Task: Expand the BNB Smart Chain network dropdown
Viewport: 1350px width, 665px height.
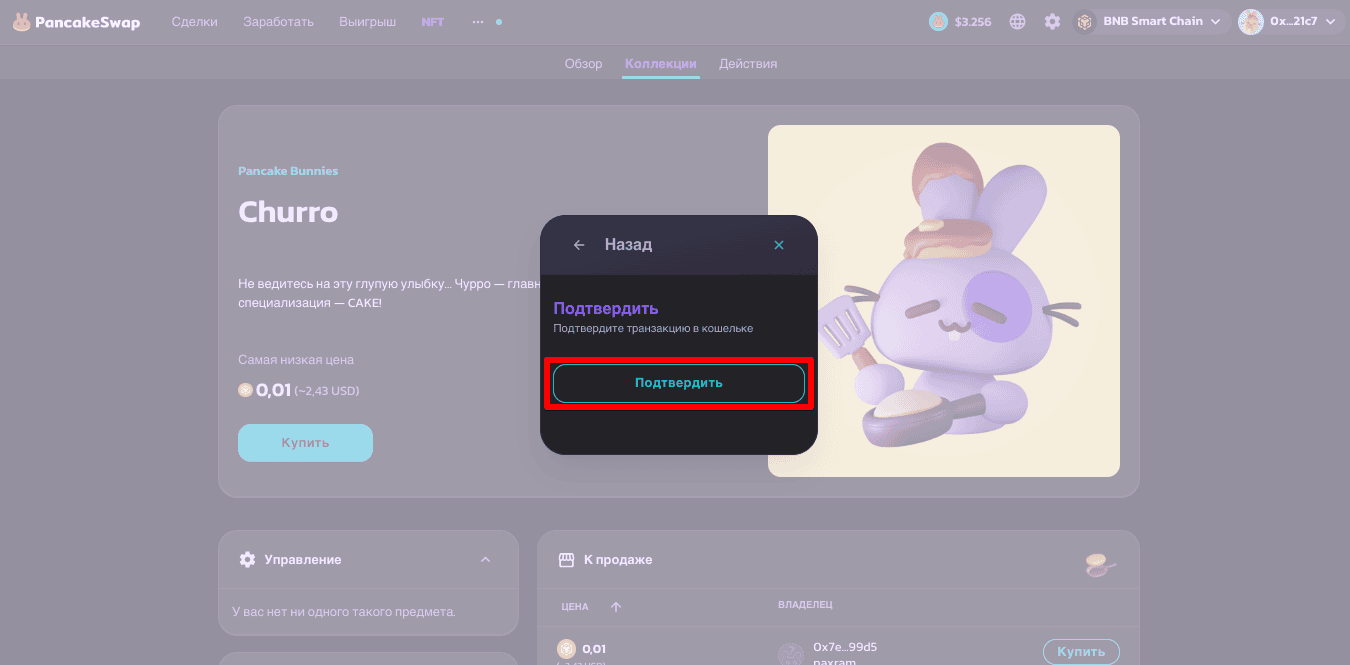Action: click(1152, 21)
